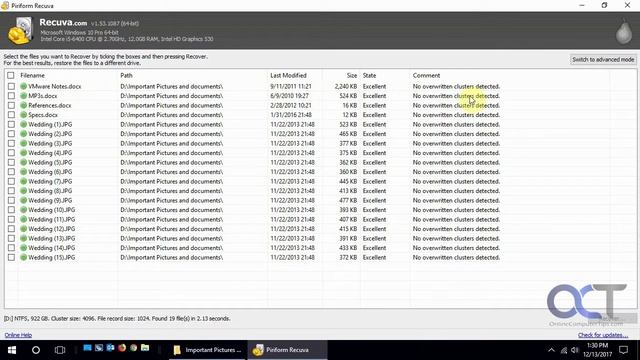Click green status icon of MP3s.docx
This screenshot has height=360, width=640.
coord(24,96)
